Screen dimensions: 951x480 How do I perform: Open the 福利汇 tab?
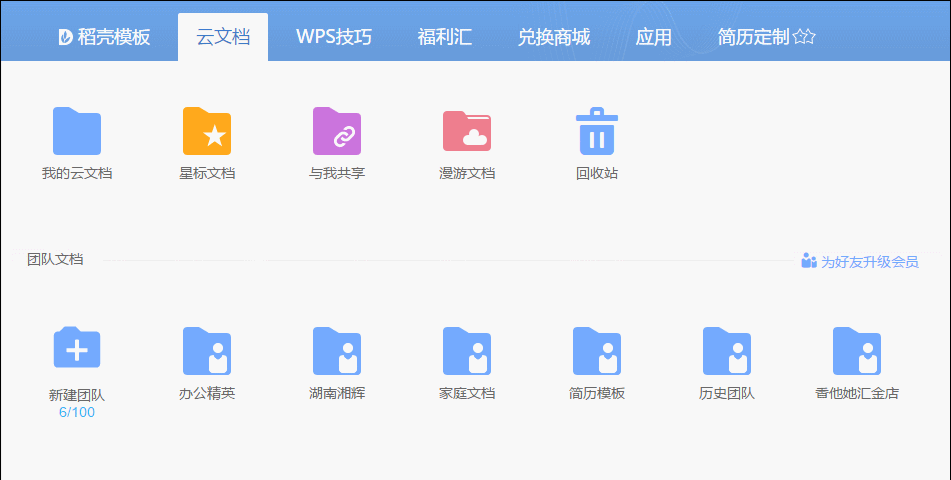(x=445, y=38)
